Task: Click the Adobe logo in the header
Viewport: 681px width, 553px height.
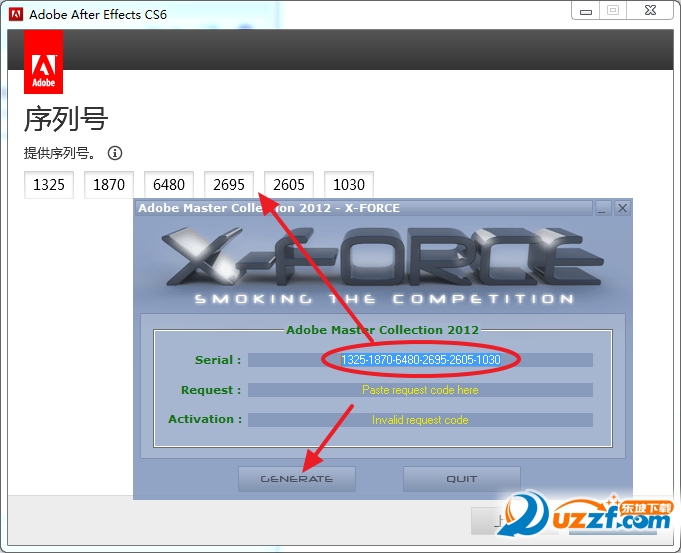Action: click(x=43, y=61)
